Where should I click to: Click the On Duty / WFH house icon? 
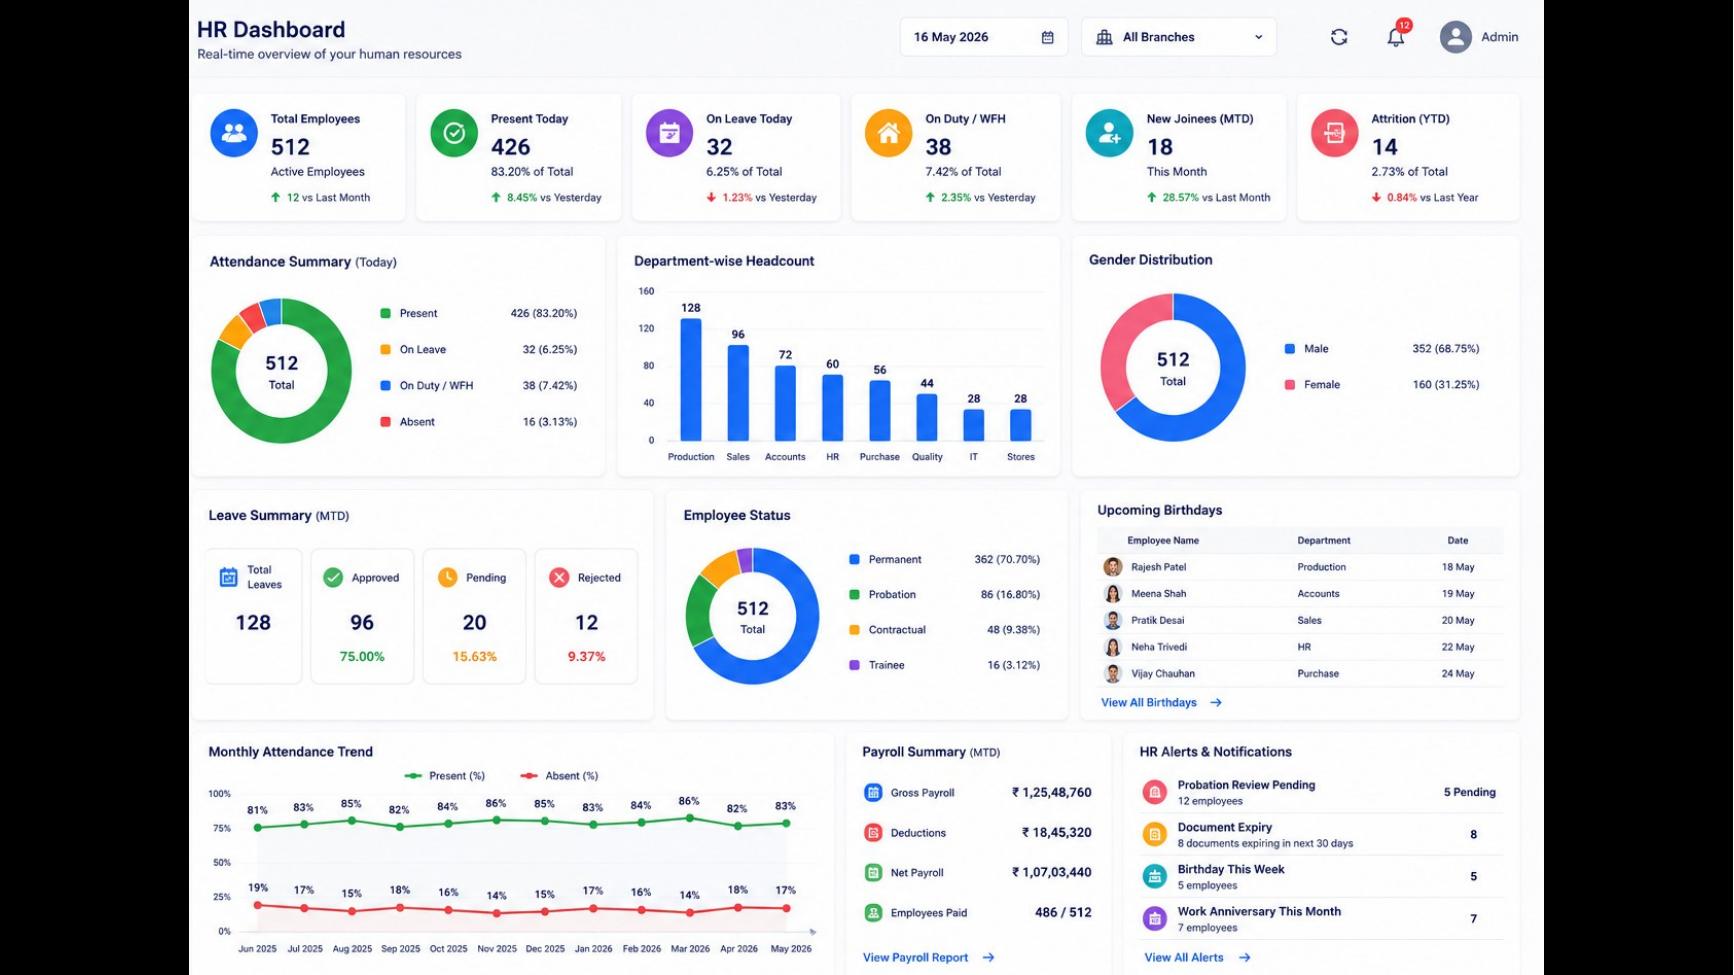888,133
